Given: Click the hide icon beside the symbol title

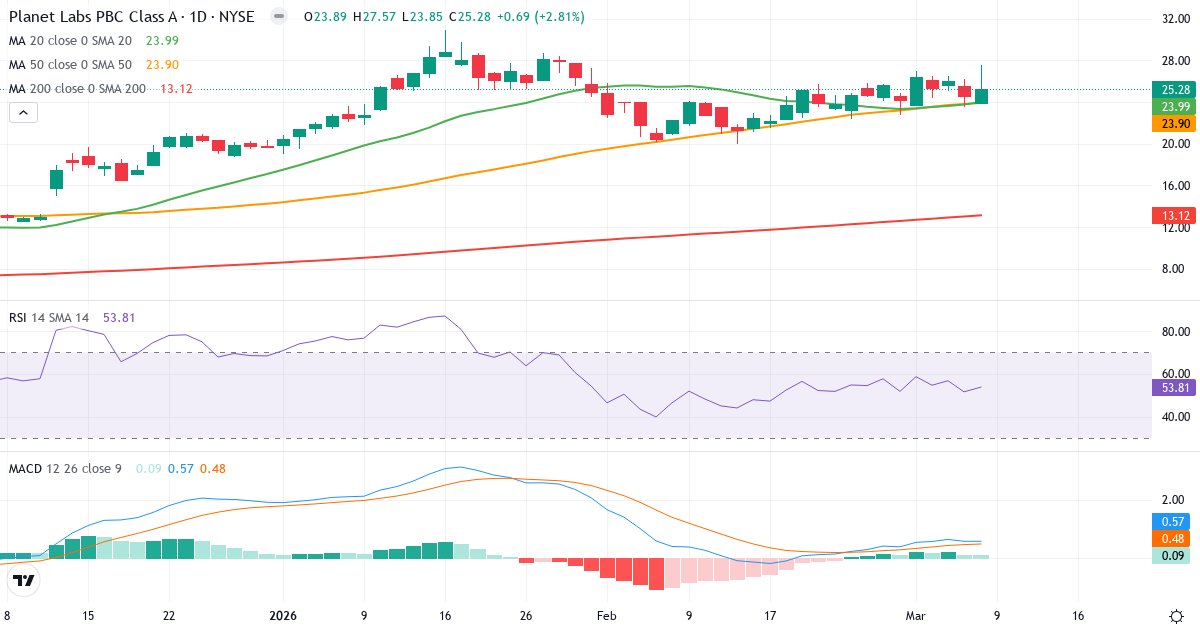Looking at the screenshot, I should (x=277, y=16).
